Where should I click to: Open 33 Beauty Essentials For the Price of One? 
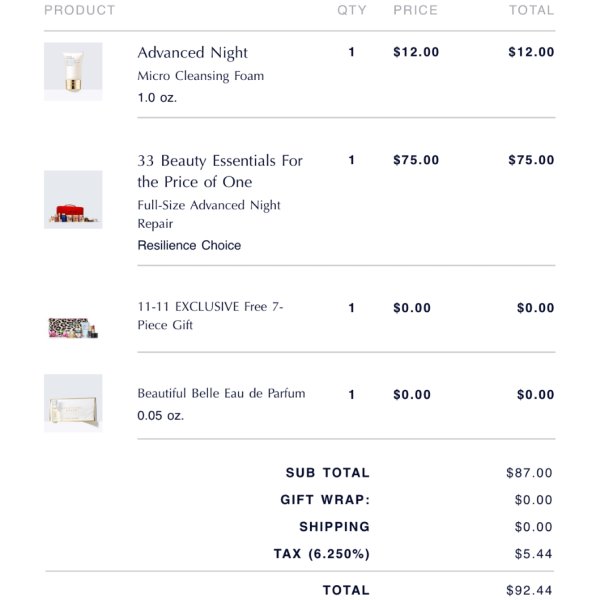click(x=220, y=171)
